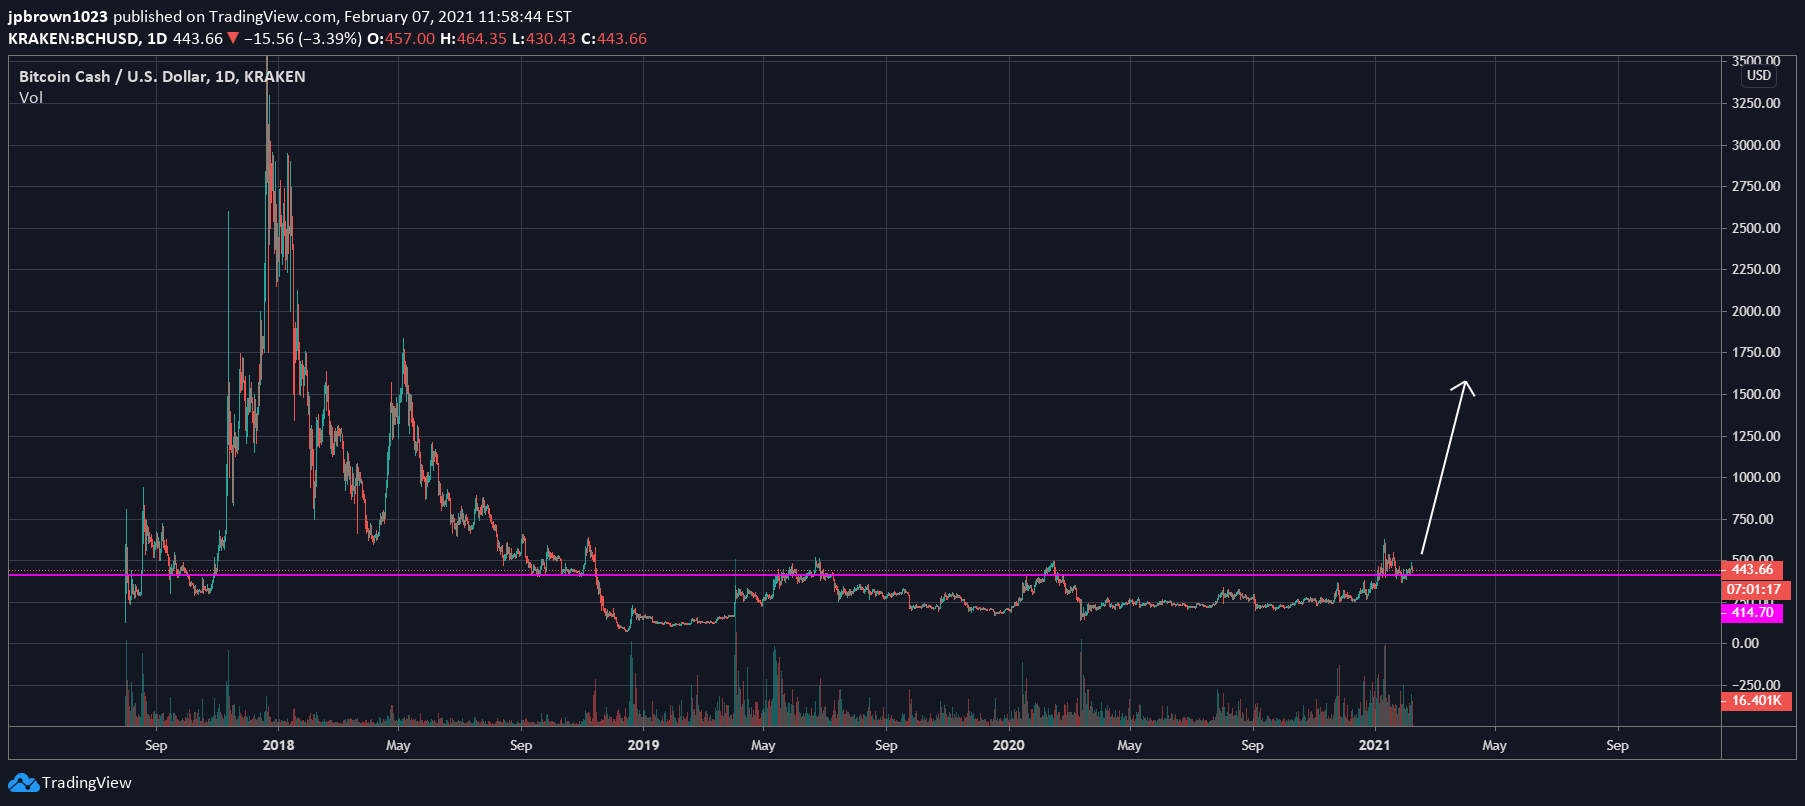The height and width of the screenshot is (806, 1805).
Task: Click the 'Vol' indicator legend label
Action: [31, 98]
